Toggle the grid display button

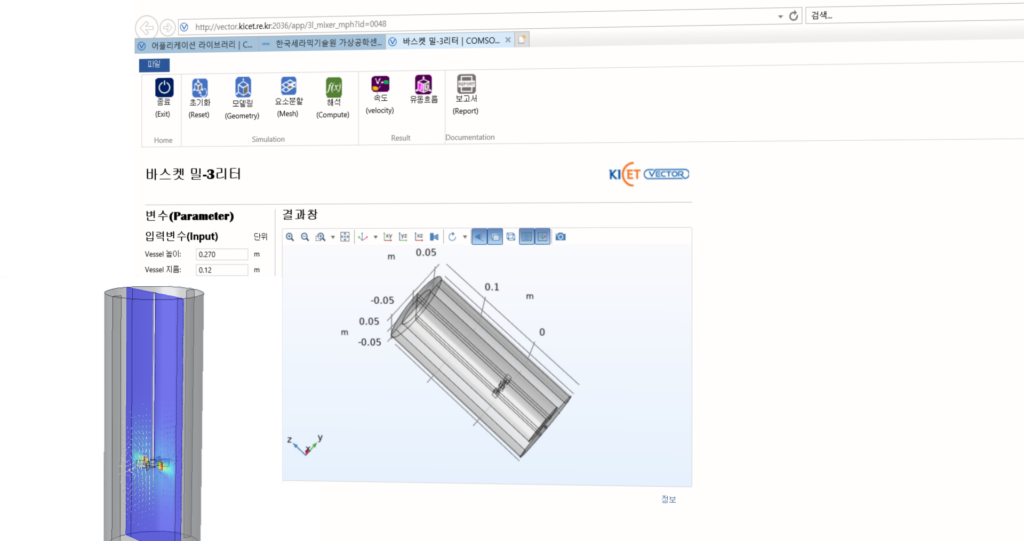(x=526, y=237)
